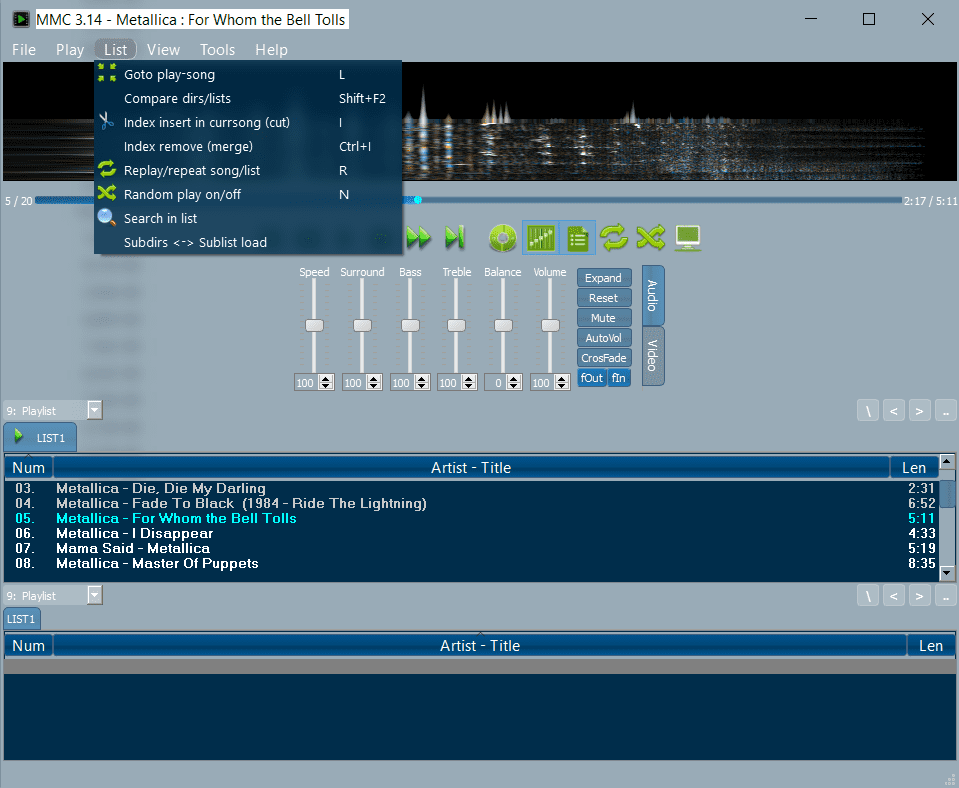Select Goto play-song menu entry
This screenshot has width=959, height=788.
click(248, 75)
